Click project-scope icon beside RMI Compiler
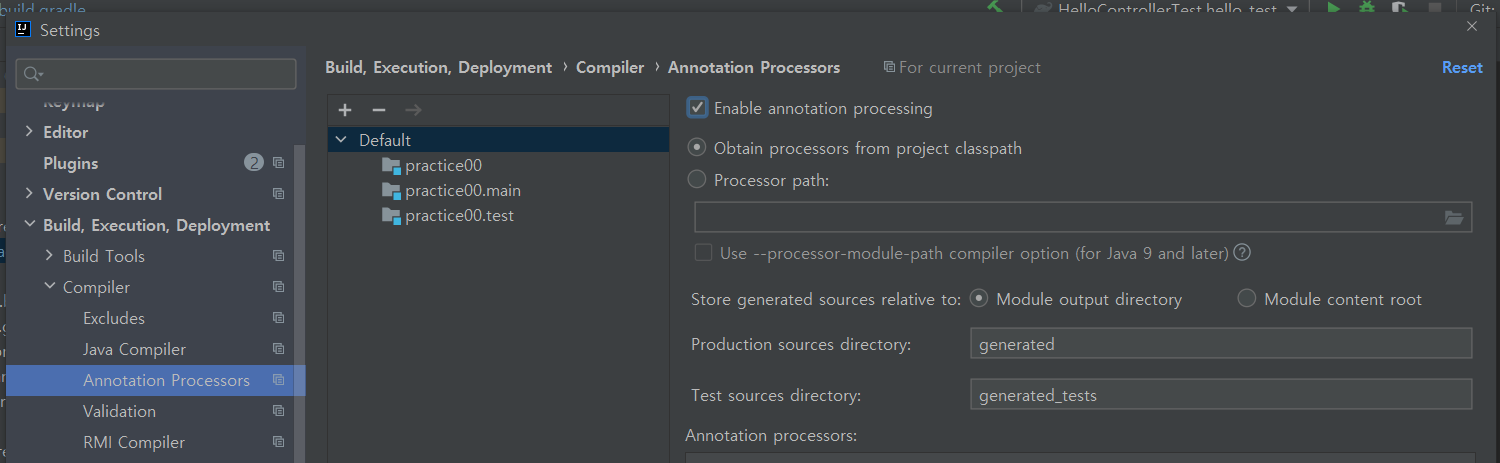The height and width of the screenshot is (463, 1500). 278,442
